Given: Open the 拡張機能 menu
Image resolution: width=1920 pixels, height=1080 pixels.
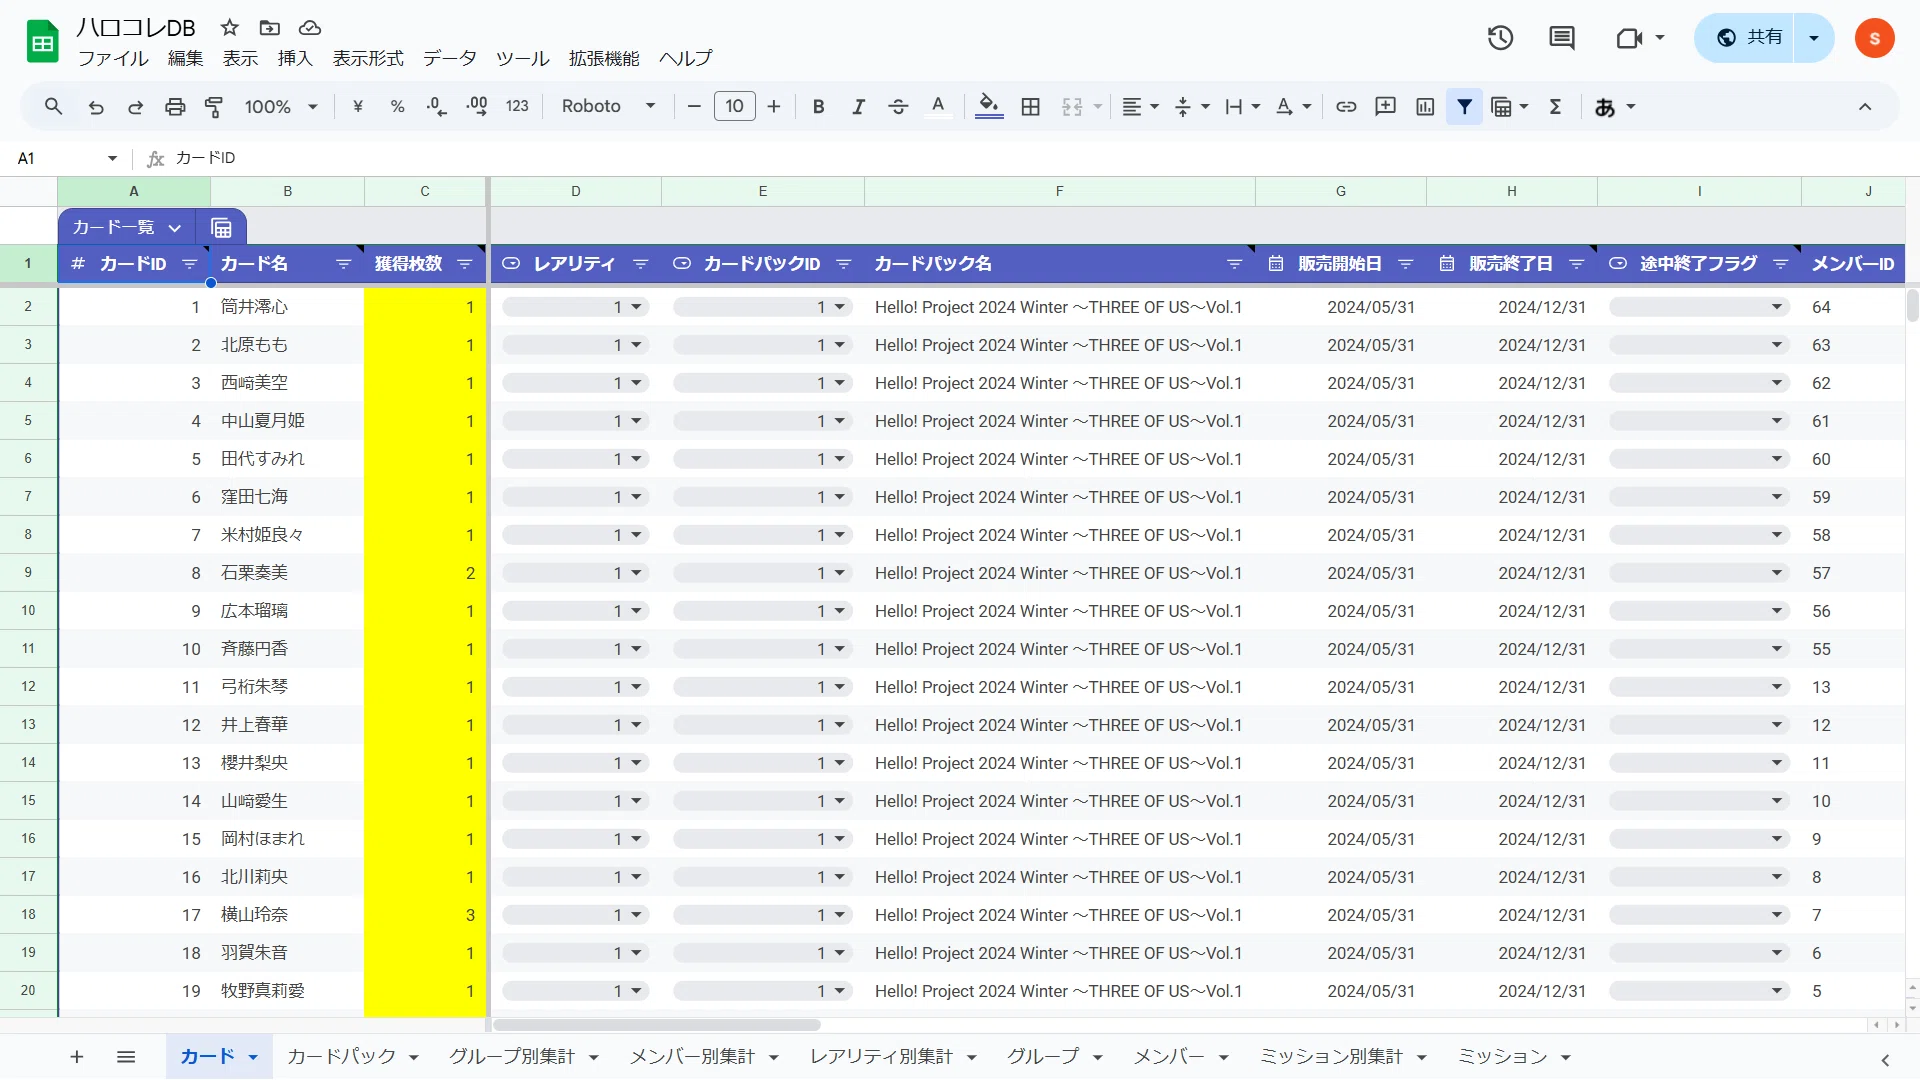Looking at the screenshot, I should (x=604, y=58).
